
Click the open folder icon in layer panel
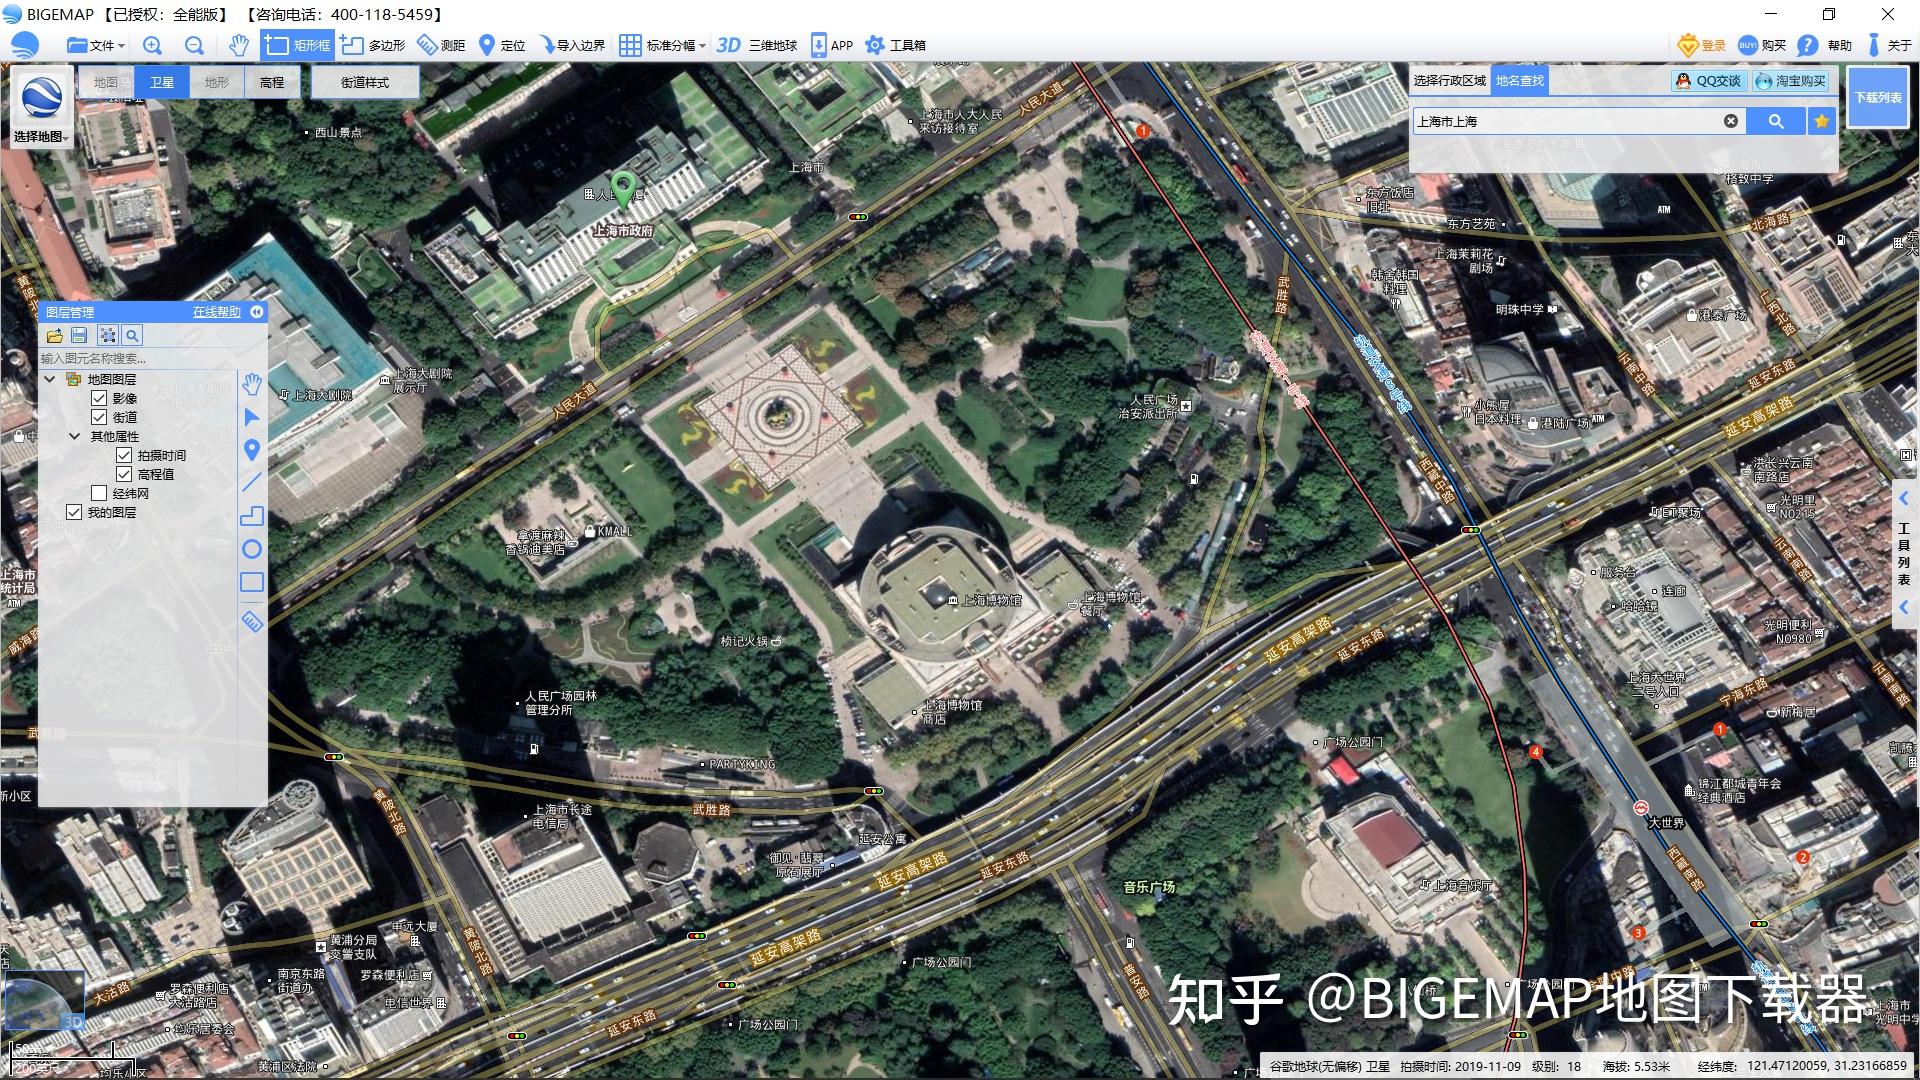tap(54, 336)
